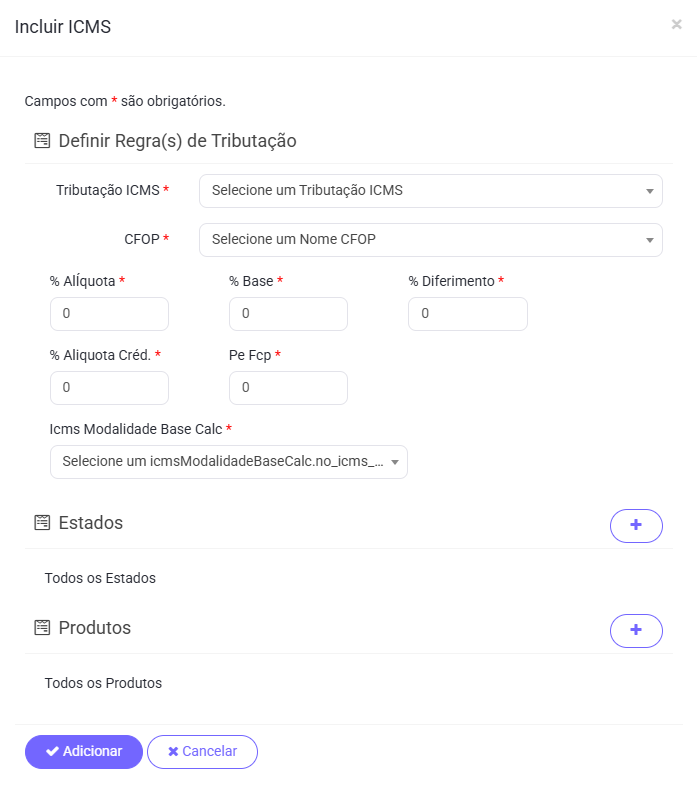Click the Estados section icon
The width and height of the screenshot is (697, 794).
pos(42,523)
